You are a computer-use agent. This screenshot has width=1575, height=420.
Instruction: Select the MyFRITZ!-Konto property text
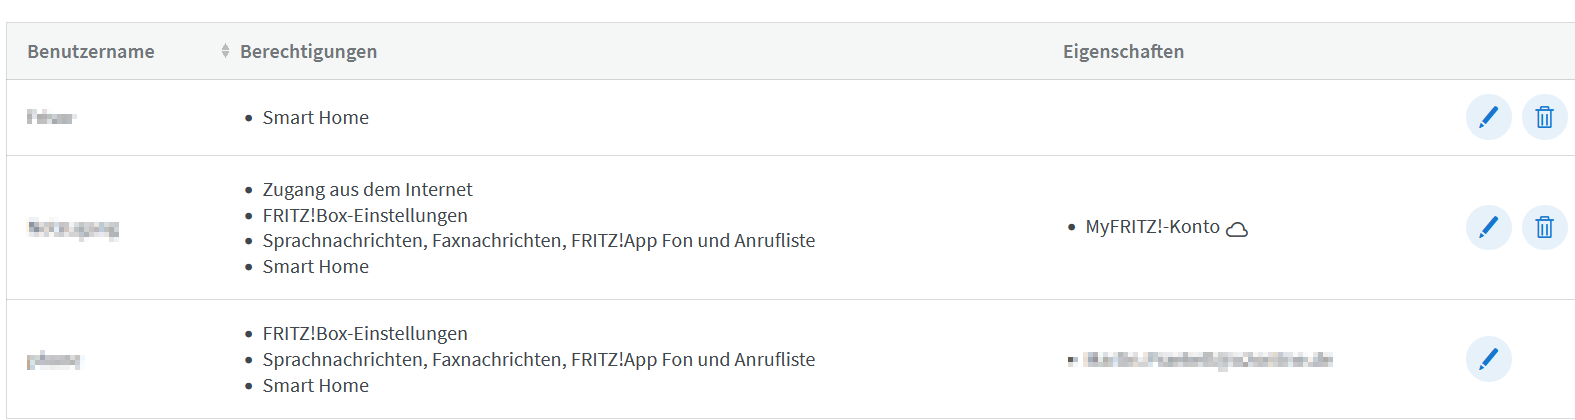1152,227
